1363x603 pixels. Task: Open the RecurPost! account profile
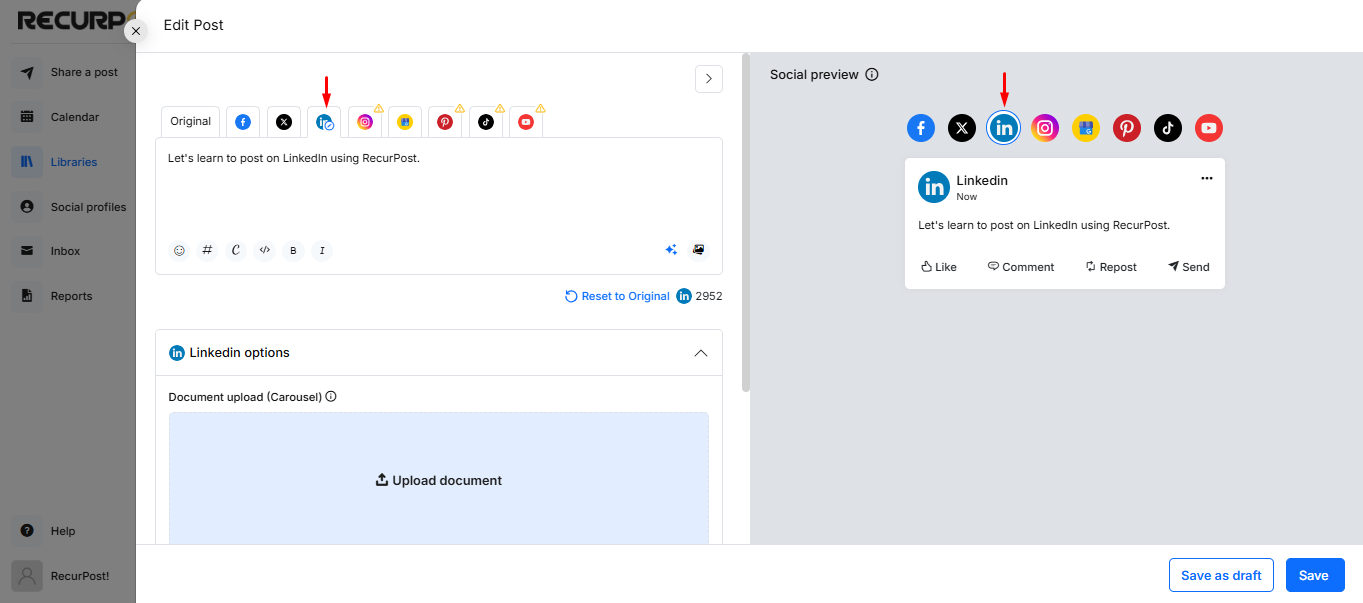(69, 576)
